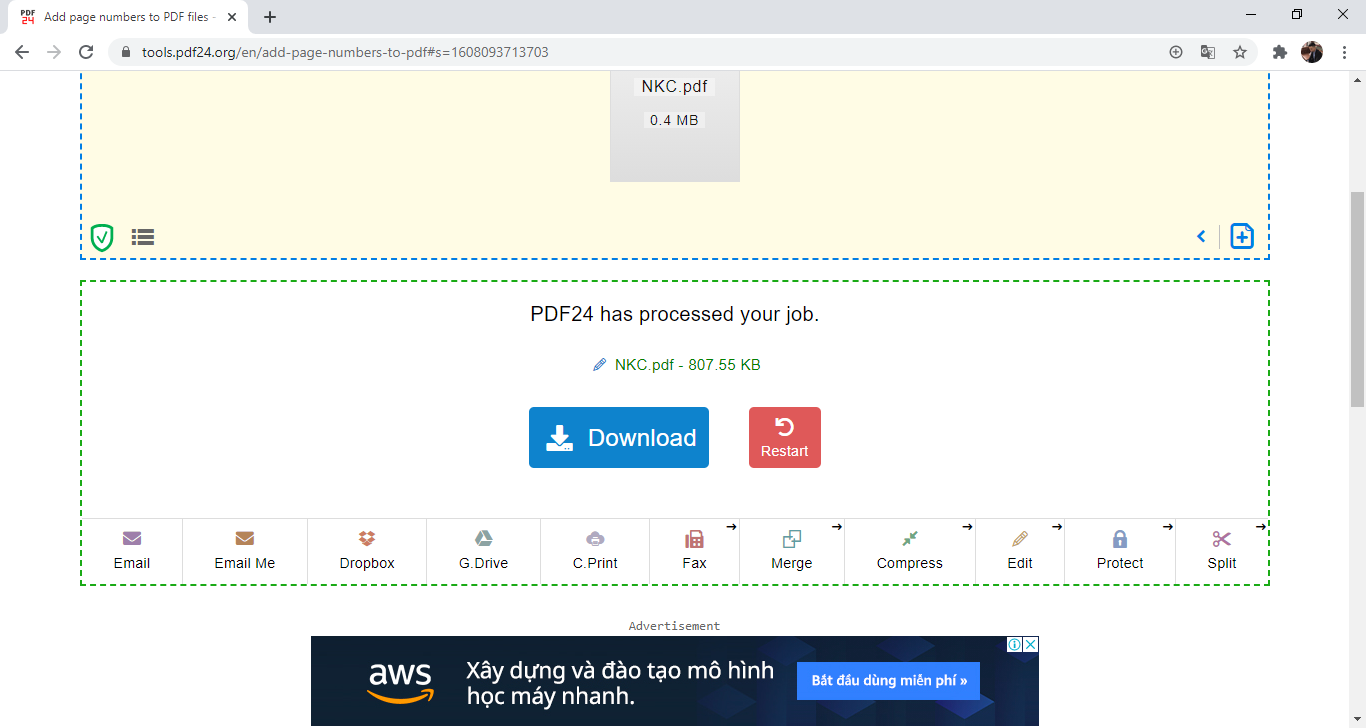View site security lock information
The image size is (1366, 728).
tap(126, 52)
